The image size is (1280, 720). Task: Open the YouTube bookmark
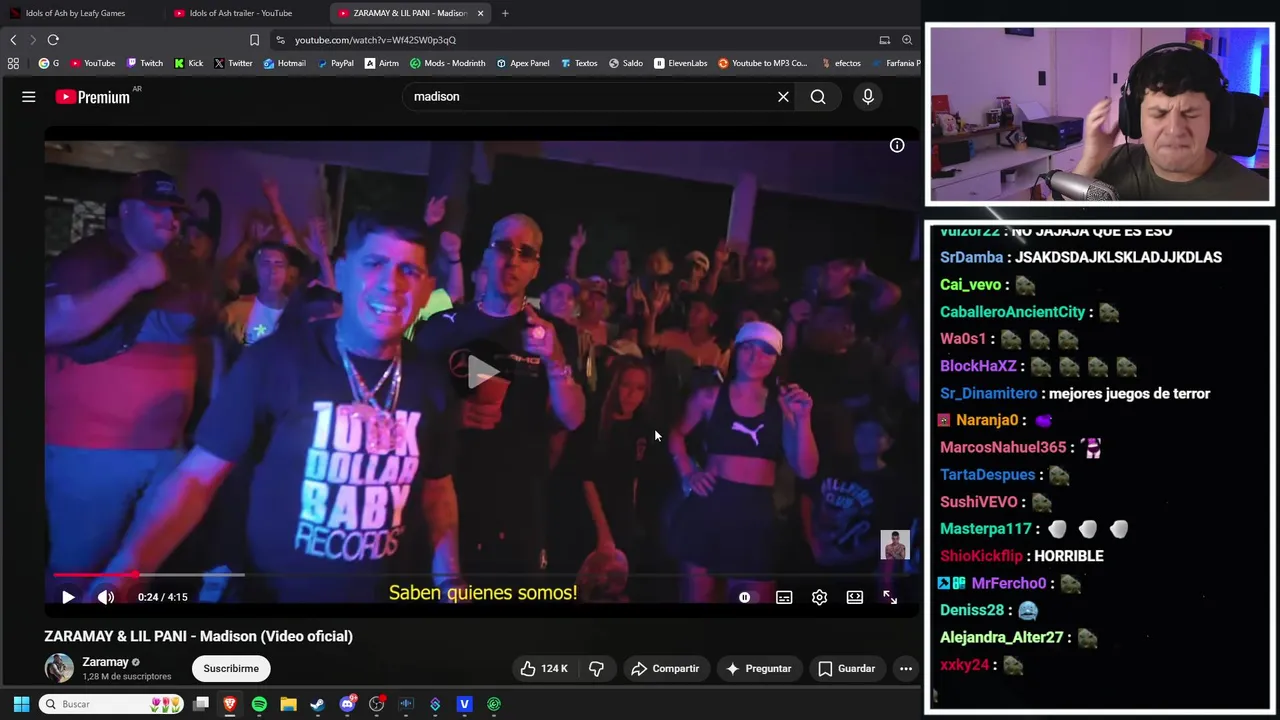(x=92, y=63)
